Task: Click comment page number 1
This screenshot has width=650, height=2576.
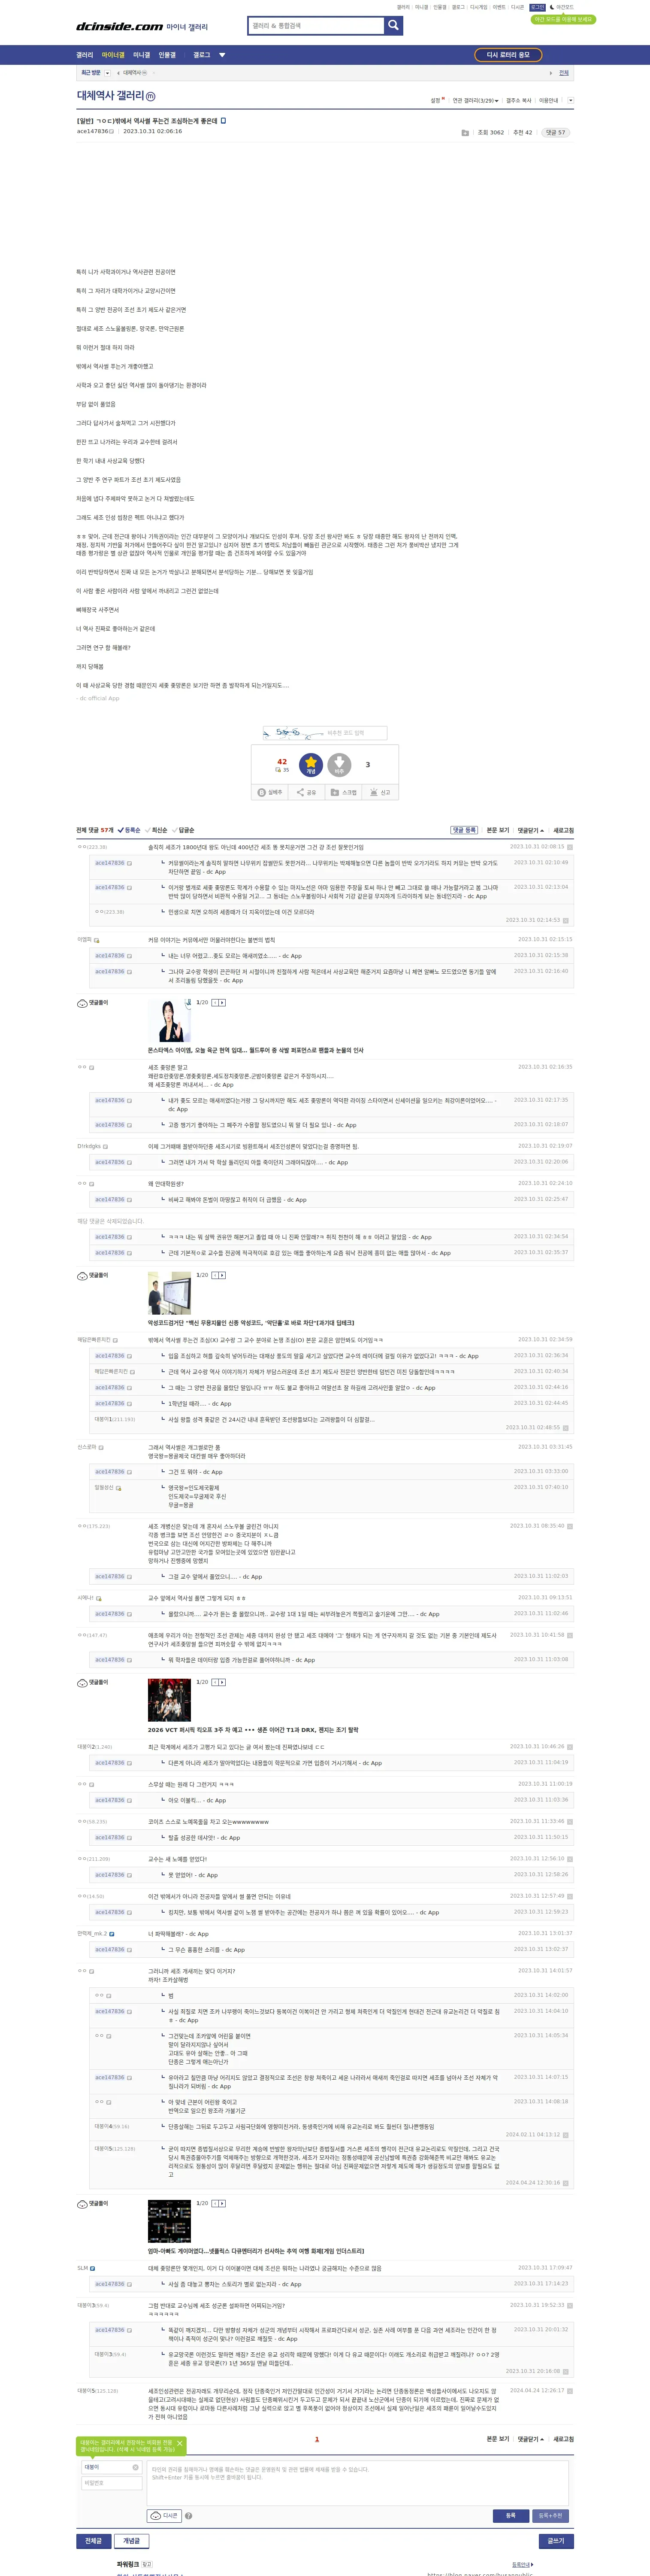Action: (x=317, y=2439)
